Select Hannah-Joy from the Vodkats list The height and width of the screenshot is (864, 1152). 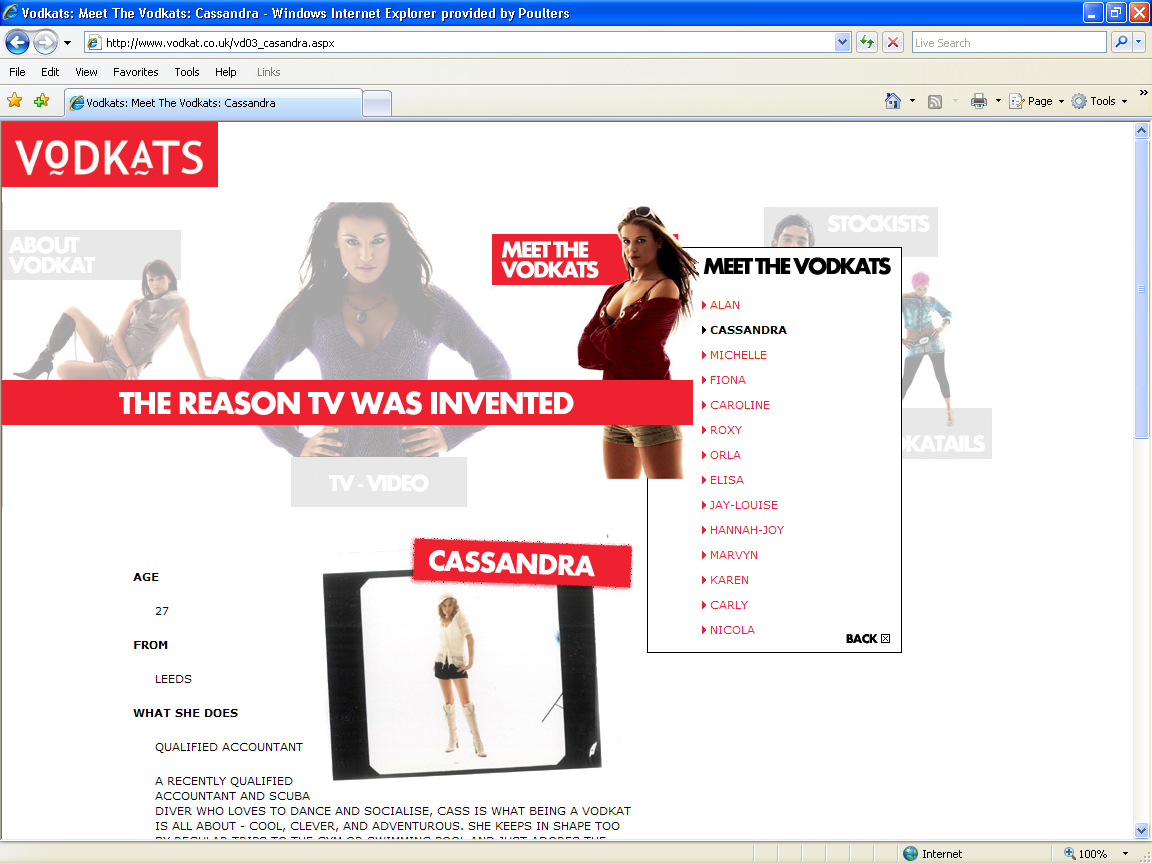point(743,530)
